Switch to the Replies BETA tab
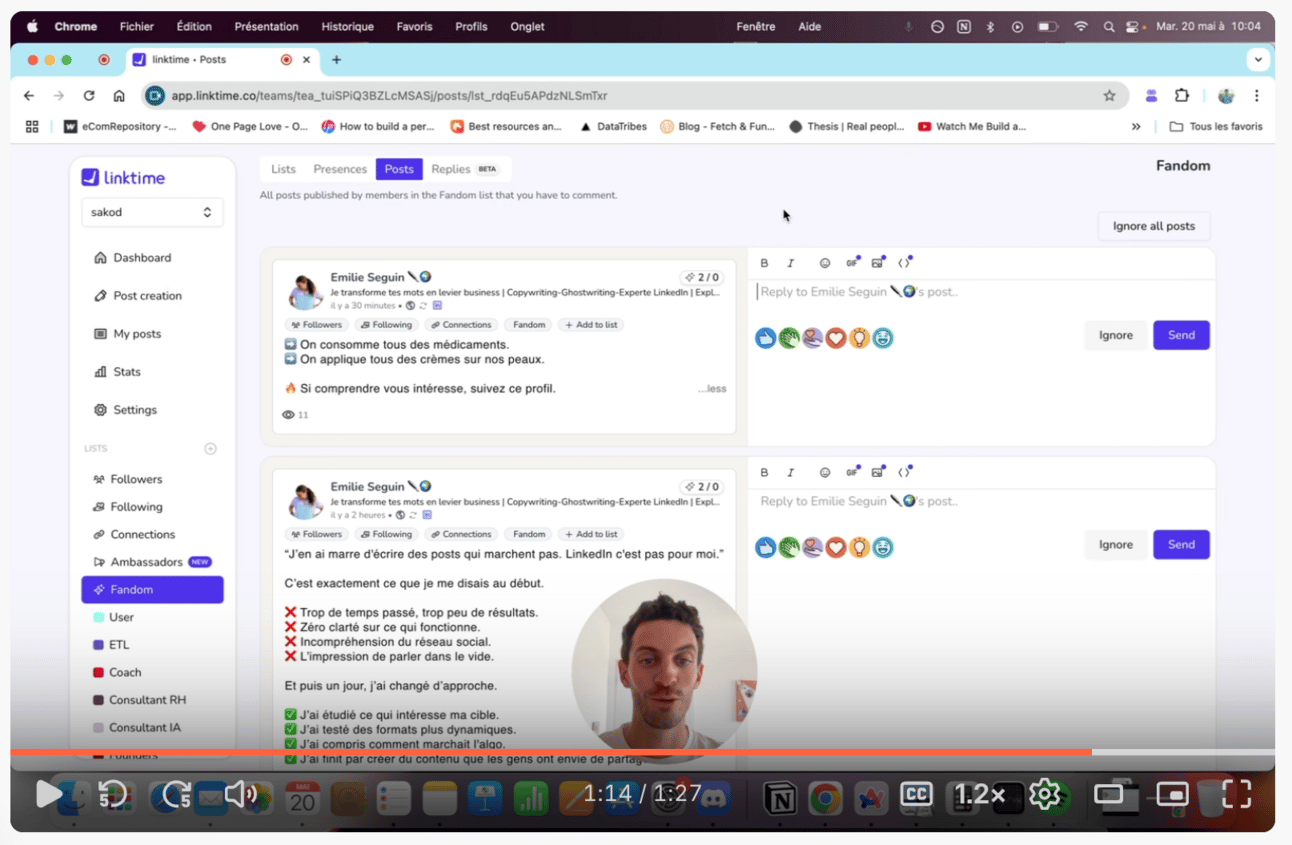The height and width of the screenshot is (845, 1292). 465,169
